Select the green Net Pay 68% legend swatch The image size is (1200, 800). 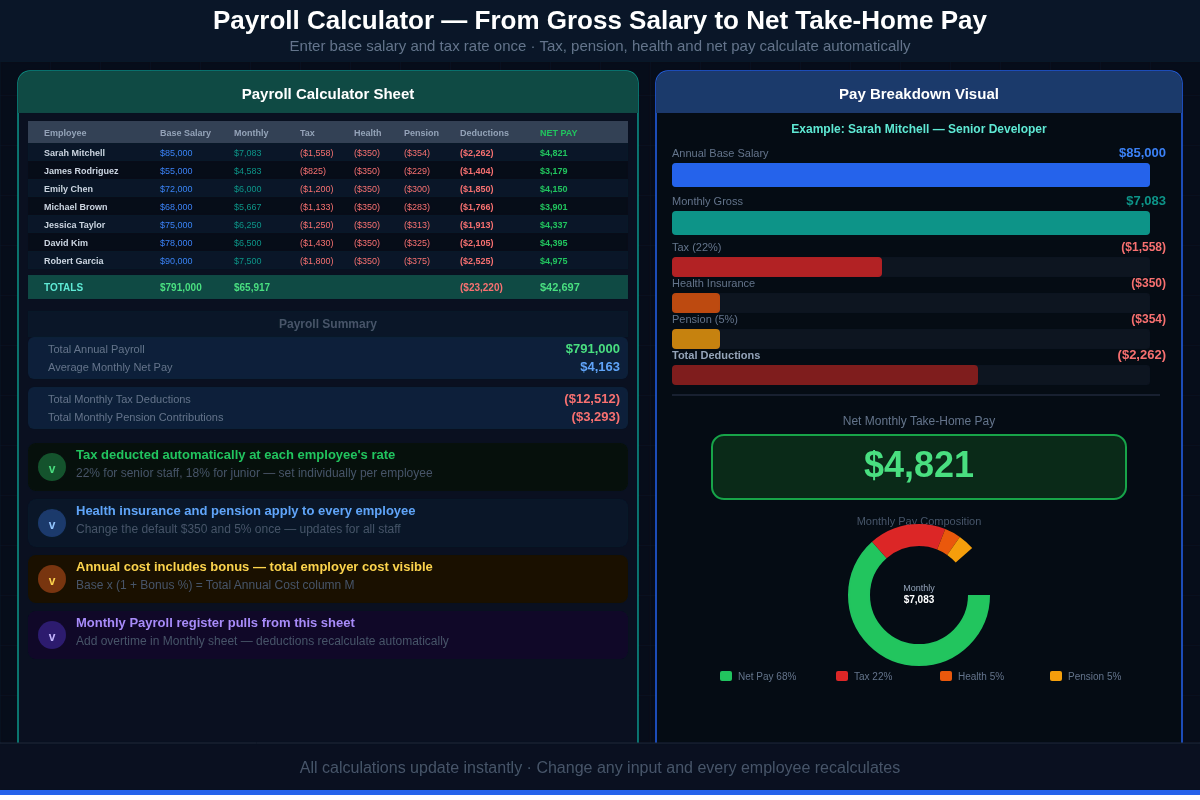click(x=726, y=676)
